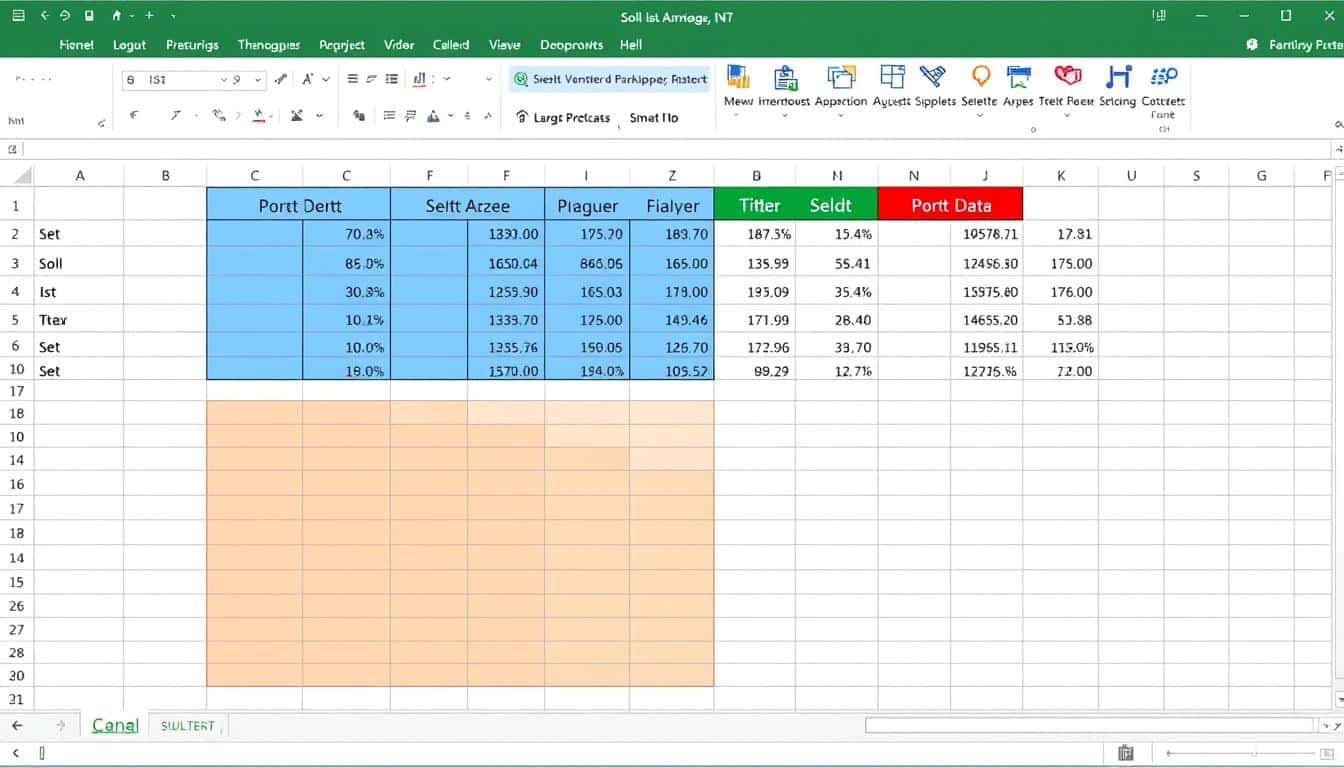Click the home icon in quick access toolbar
This screenshot has width=1344, height=768.
(117, 16)
